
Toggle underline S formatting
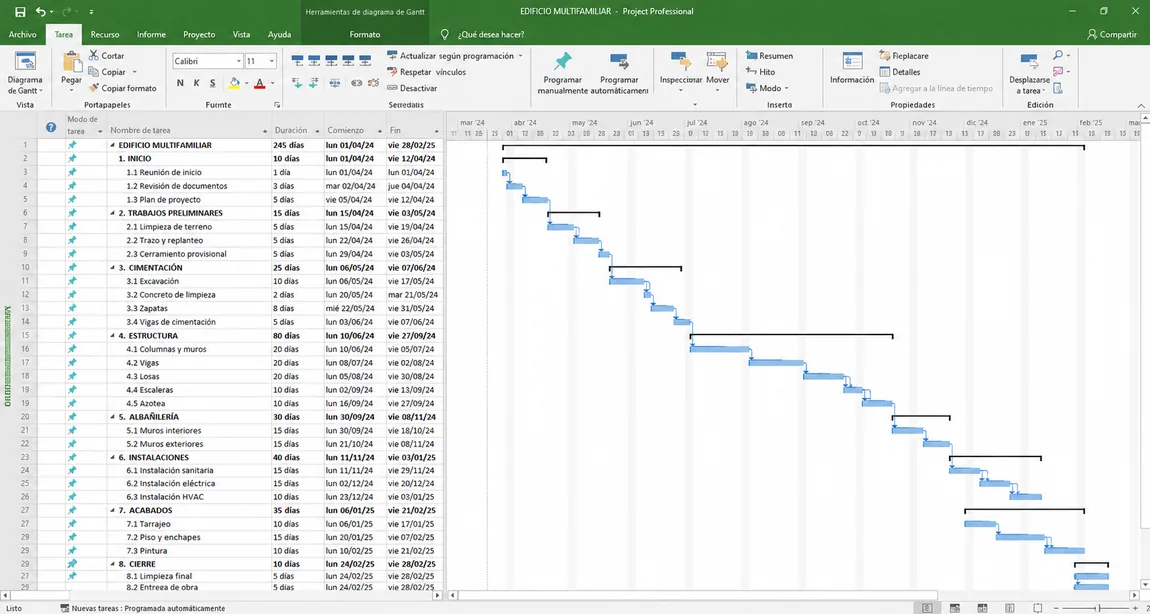[213, 84]
